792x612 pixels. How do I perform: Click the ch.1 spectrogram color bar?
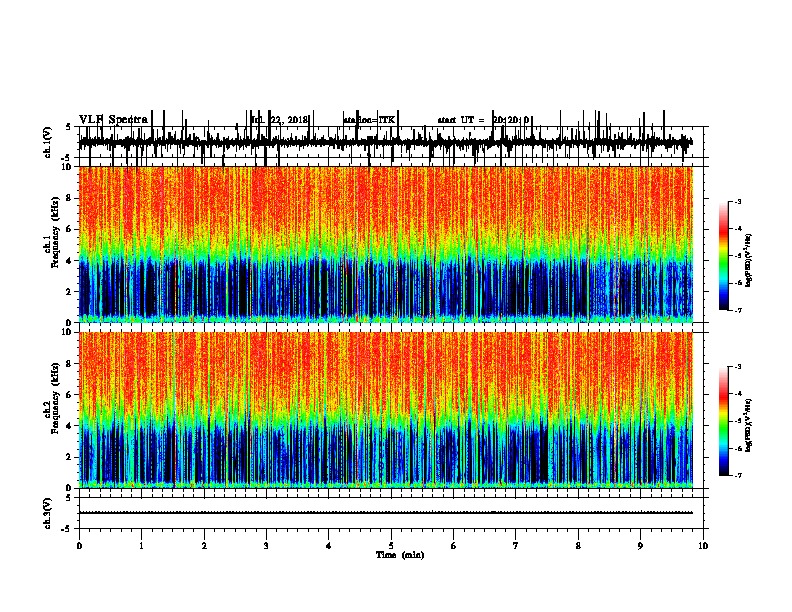pyautogui.click(x=724, y=256)
